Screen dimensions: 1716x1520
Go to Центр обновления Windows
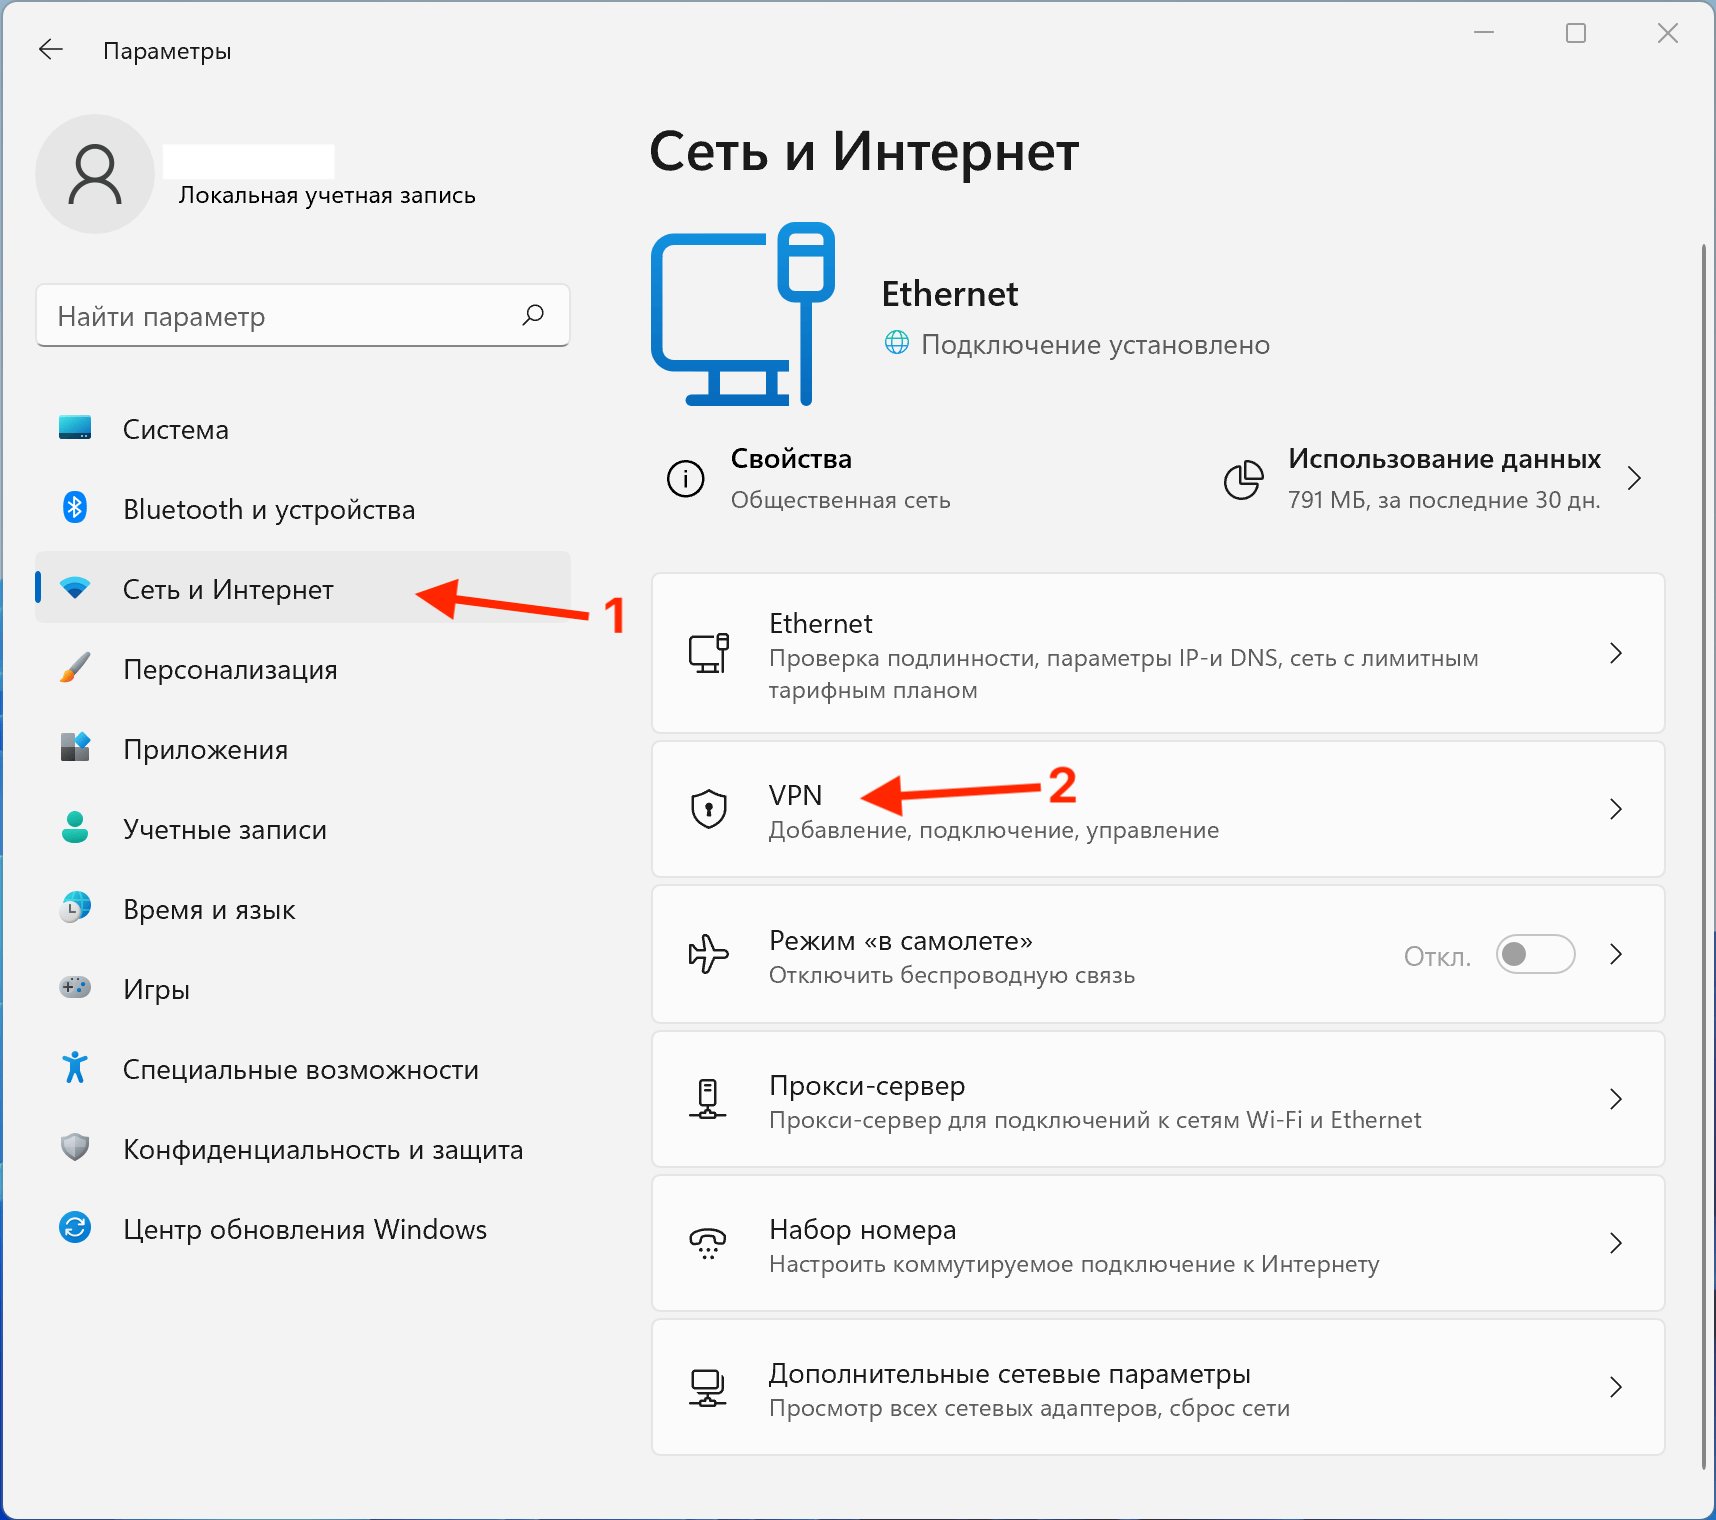304,1229
